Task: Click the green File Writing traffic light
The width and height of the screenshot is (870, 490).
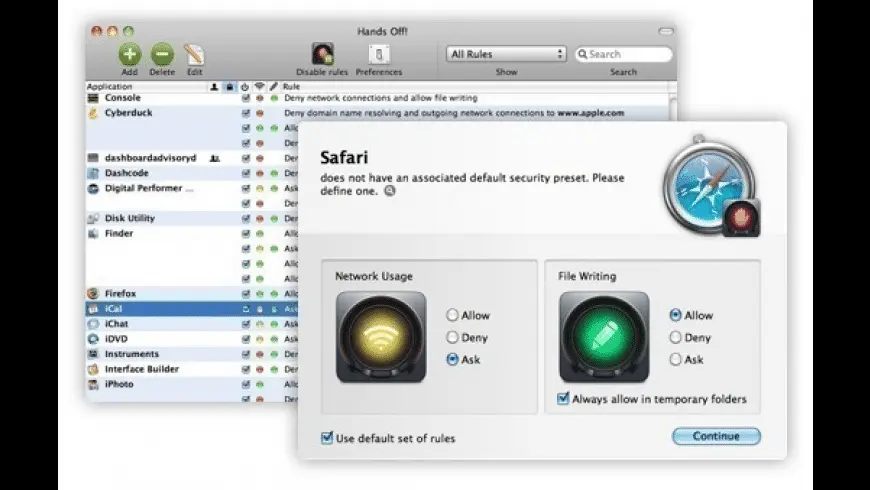Action: pyautogui.click(x=604, y=337)
